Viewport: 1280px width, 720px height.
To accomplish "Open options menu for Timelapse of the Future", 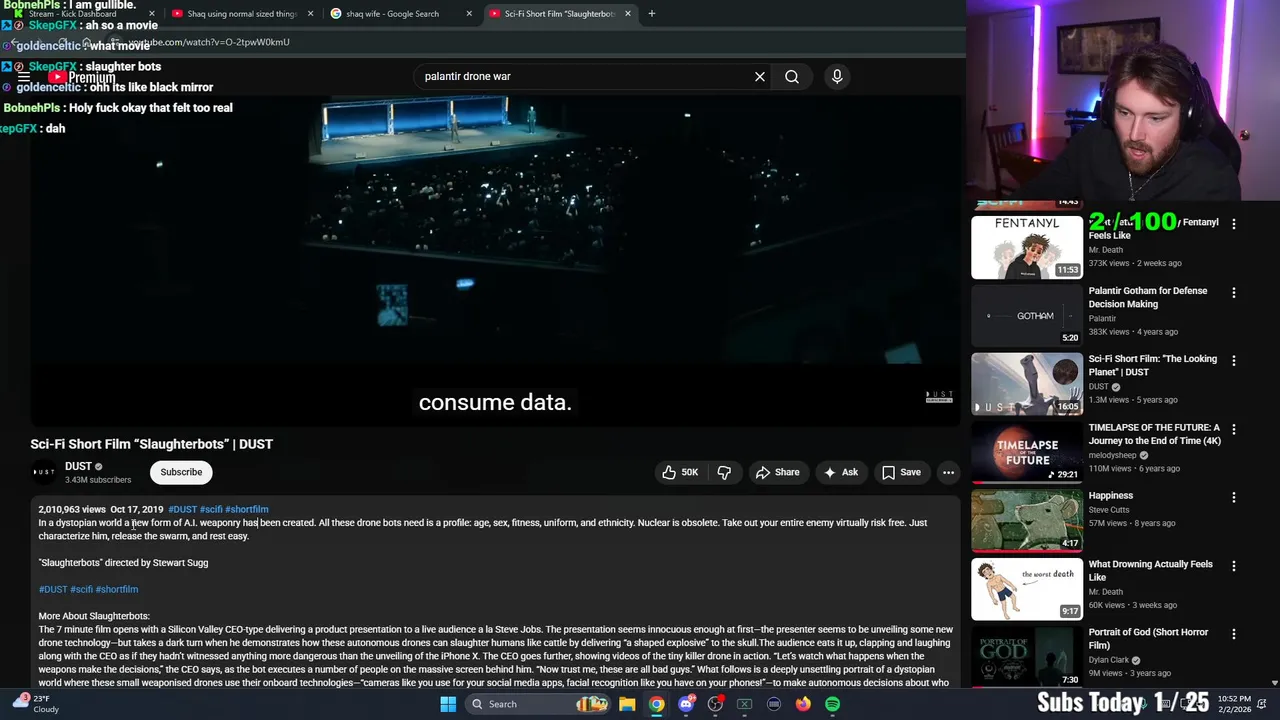I will pos(1233,429).
